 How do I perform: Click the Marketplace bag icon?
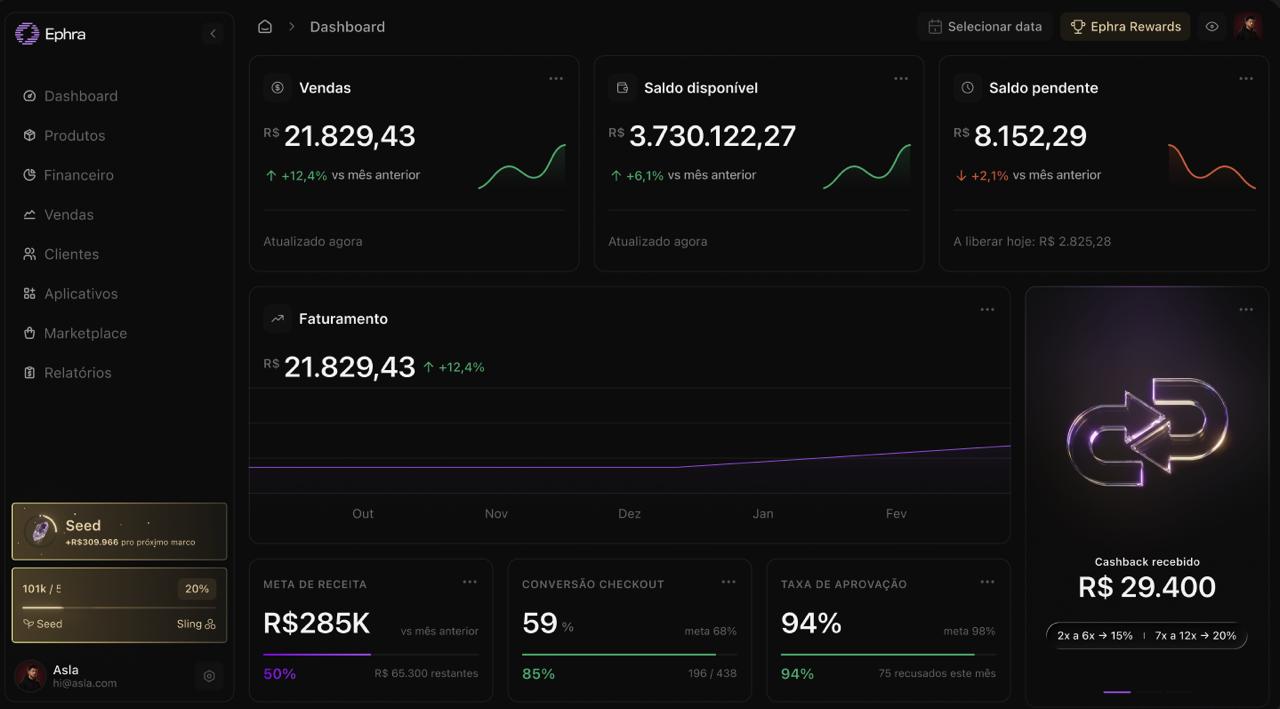(x=29, y=333)
